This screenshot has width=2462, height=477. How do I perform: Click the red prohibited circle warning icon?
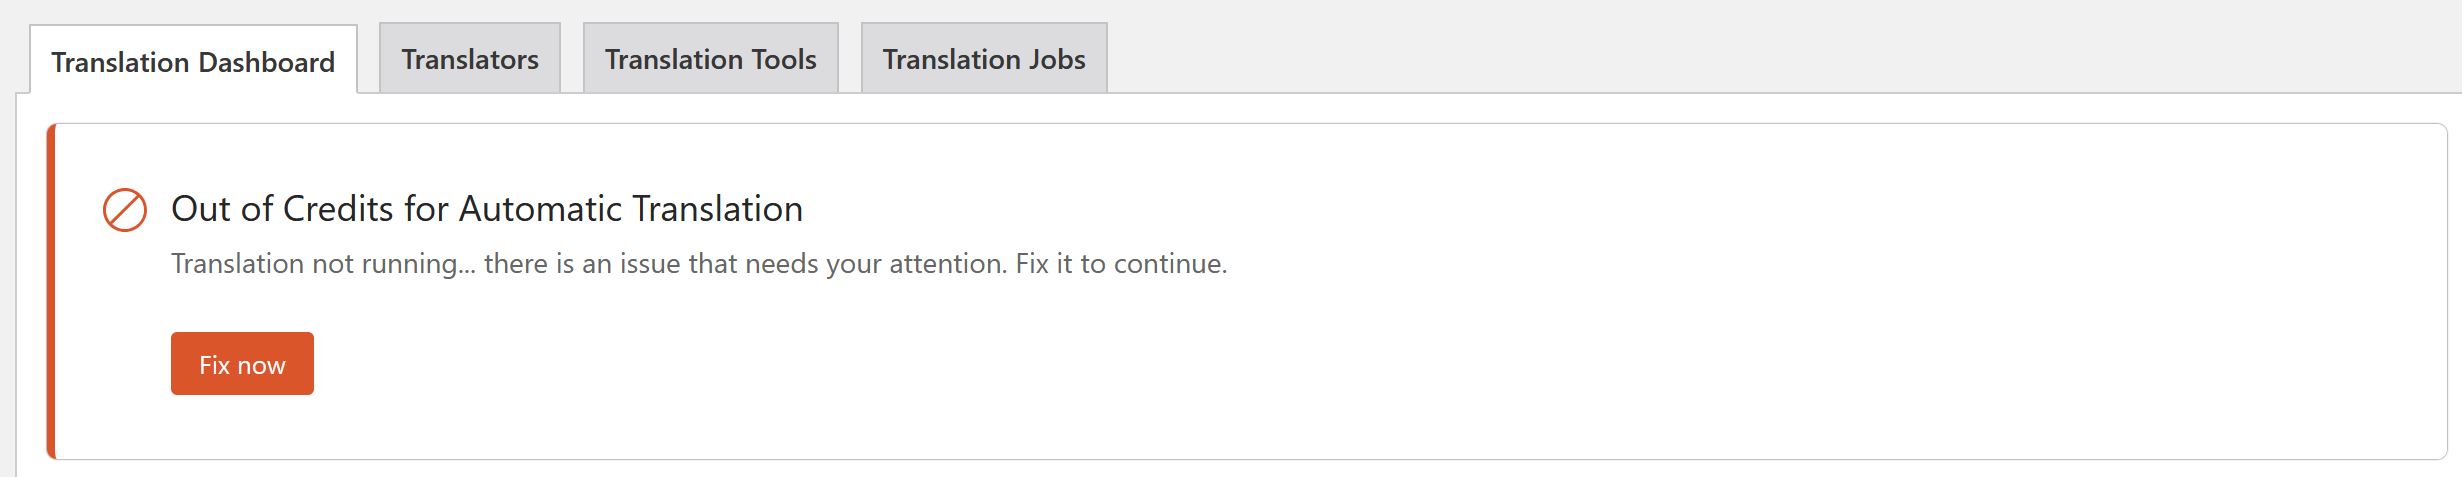tap(125, 210)
